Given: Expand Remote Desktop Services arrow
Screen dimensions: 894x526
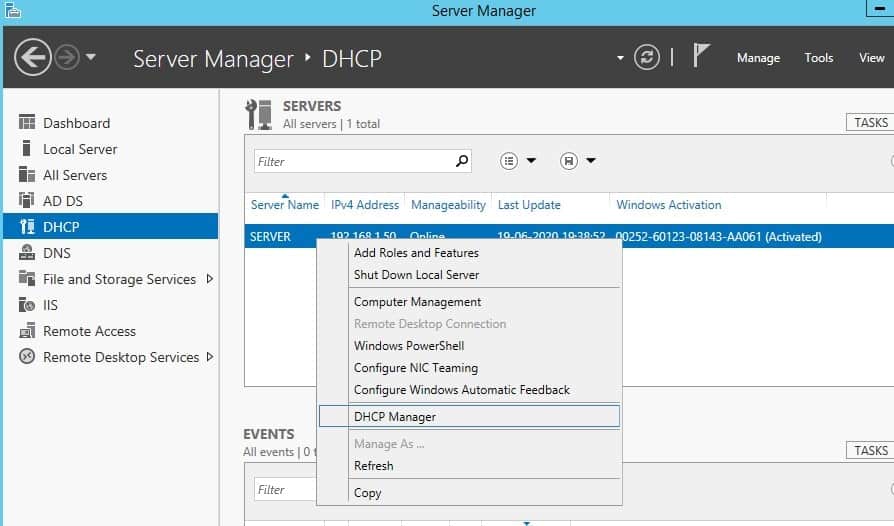Looking at the screenshot, I should tap(210, 357).
